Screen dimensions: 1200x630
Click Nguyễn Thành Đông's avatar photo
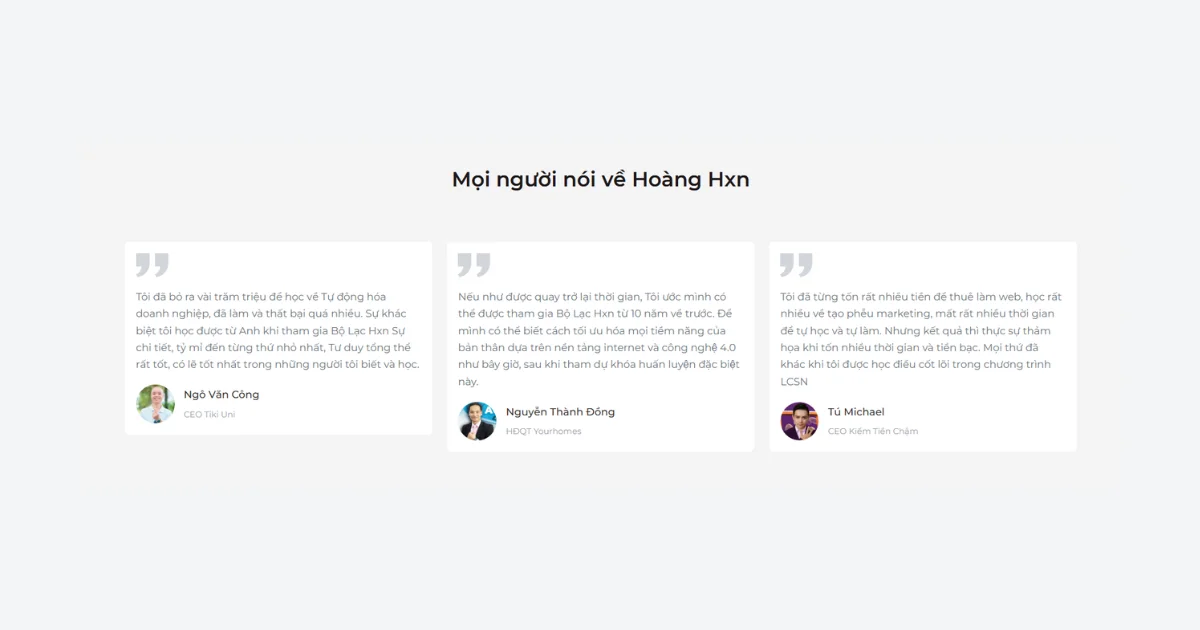coord(478,421)
